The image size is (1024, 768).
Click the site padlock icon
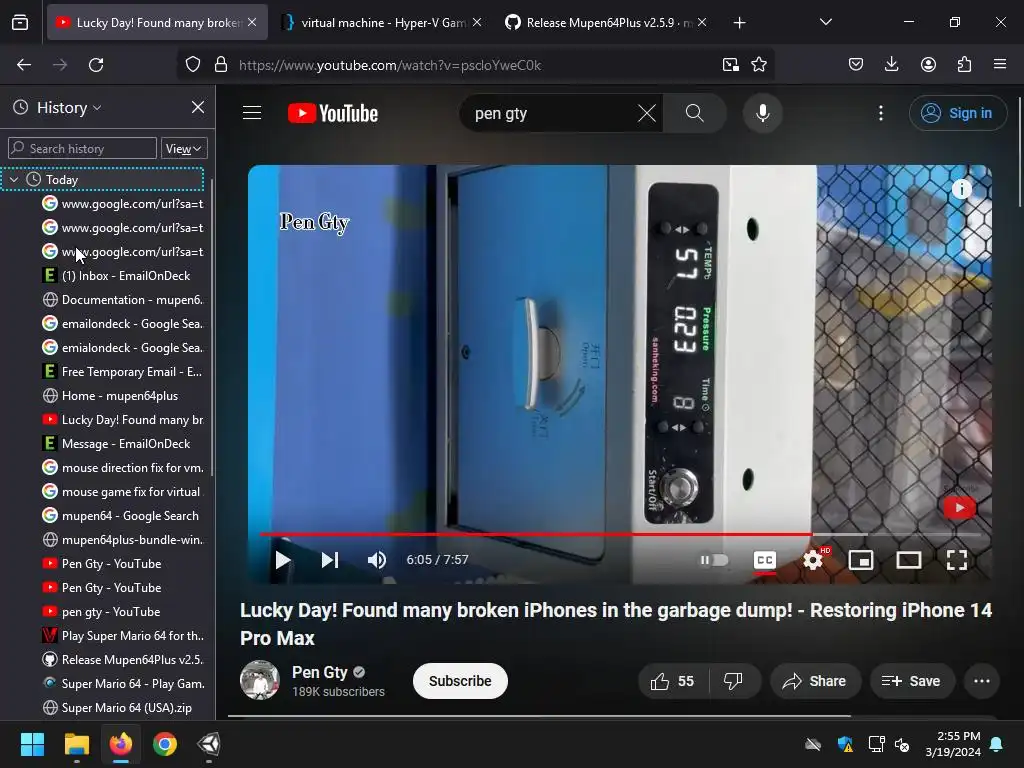(x=221, y=65)
